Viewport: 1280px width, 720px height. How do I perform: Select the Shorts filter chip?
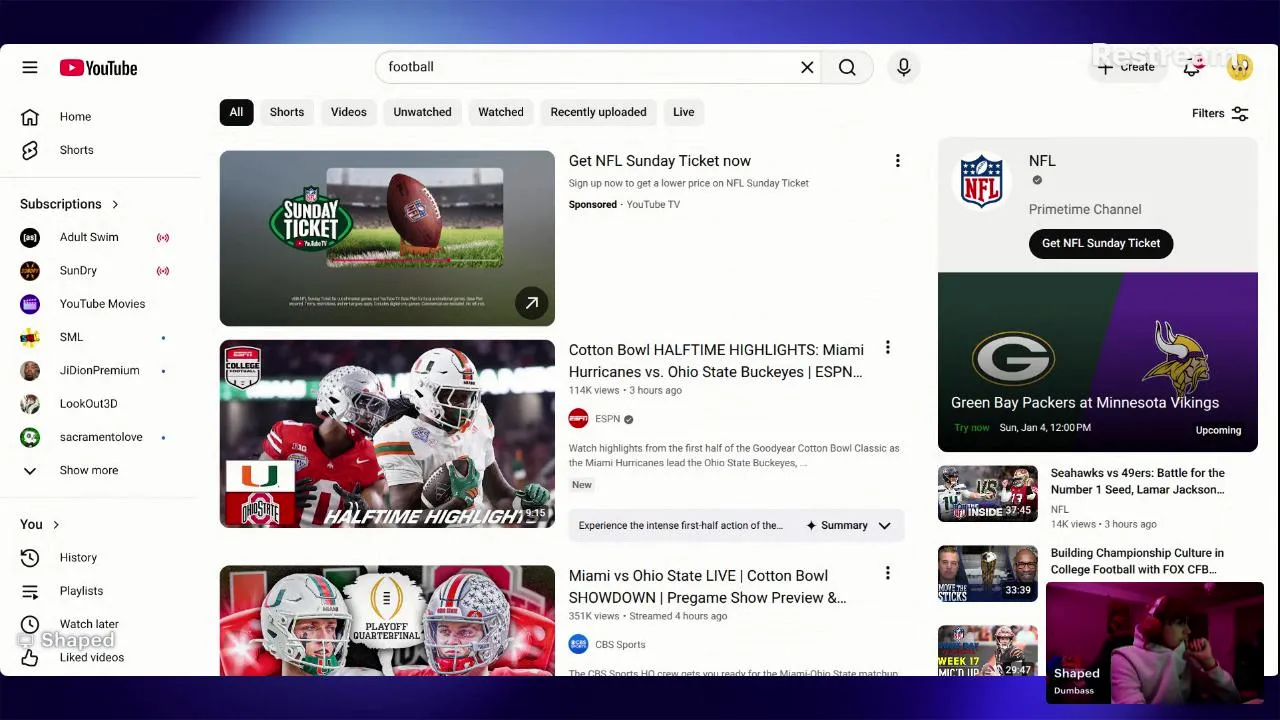coord(287,112)
